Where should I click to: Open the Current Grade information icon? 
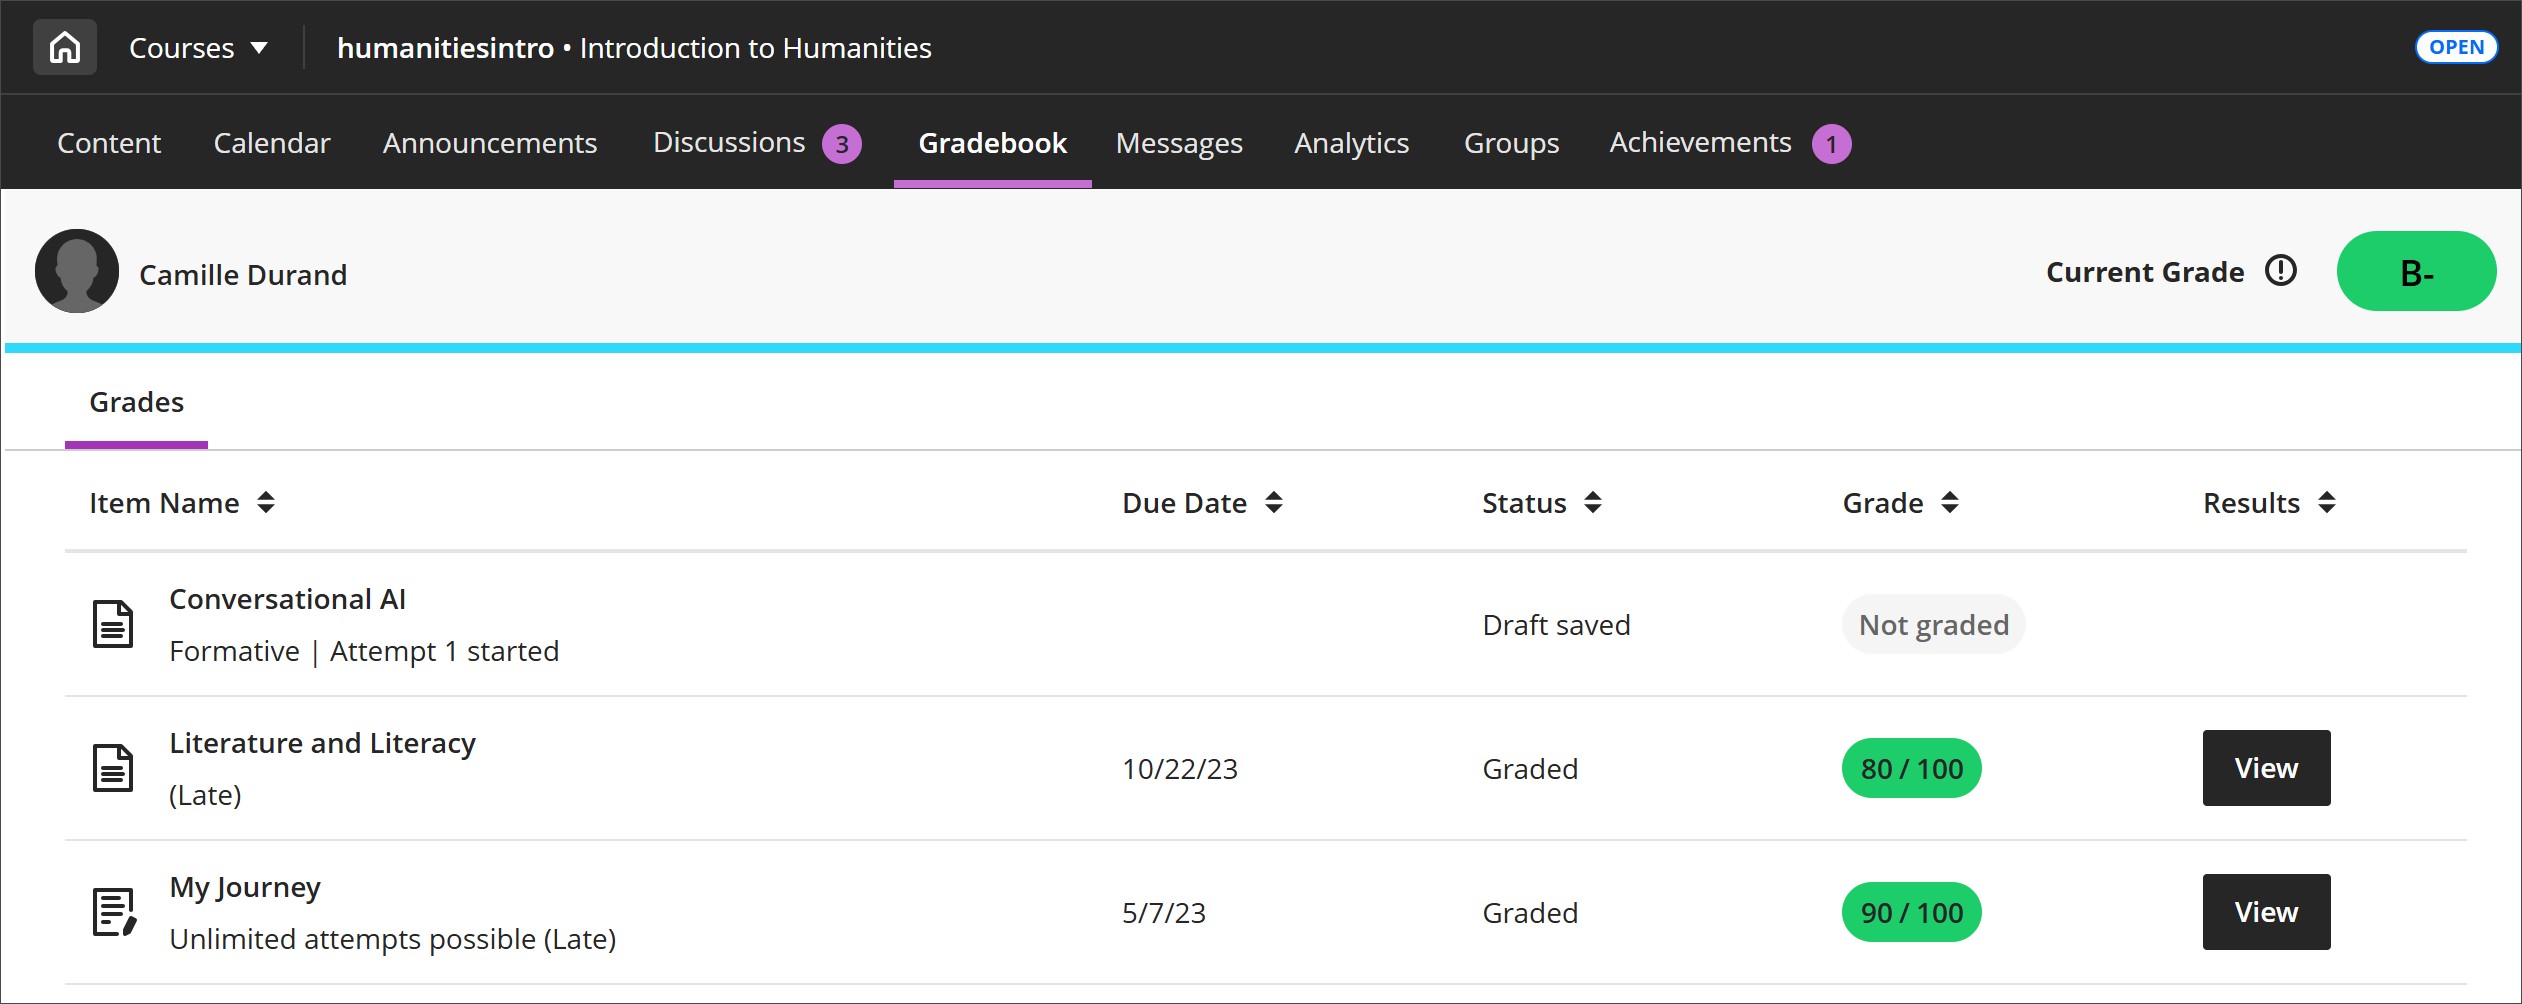pyautogui.click(x=2281, y=270)
